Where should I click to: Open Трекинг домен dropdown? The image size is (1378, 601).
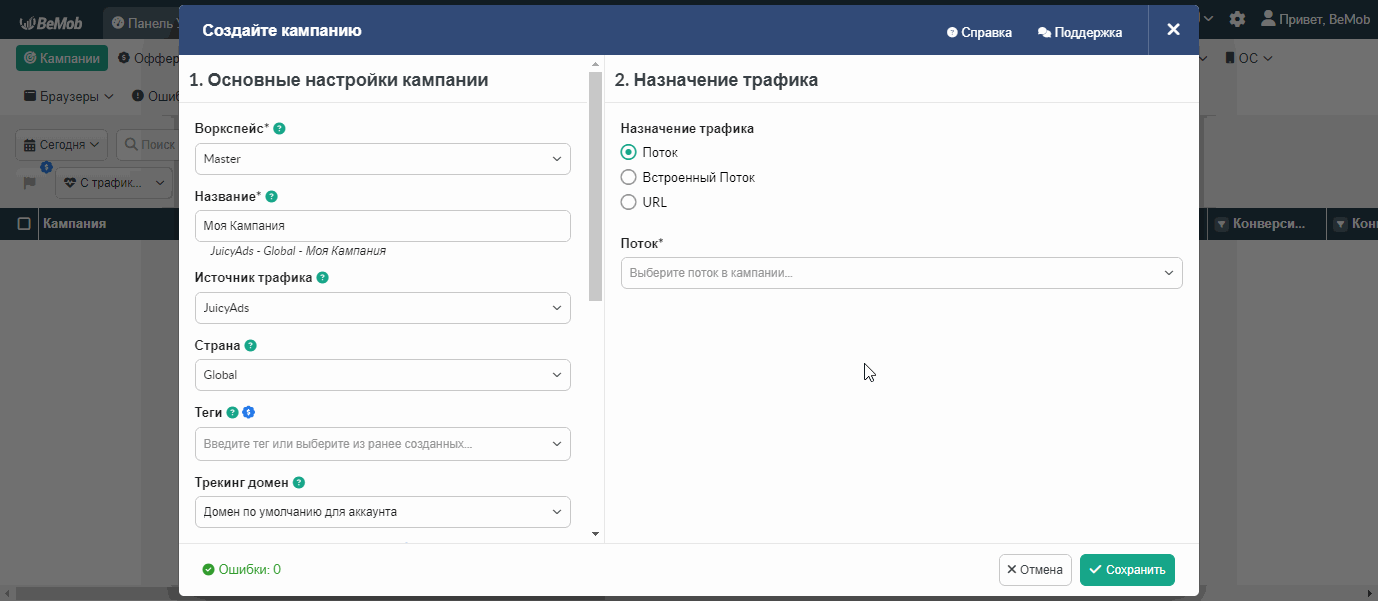click(383, 512)
